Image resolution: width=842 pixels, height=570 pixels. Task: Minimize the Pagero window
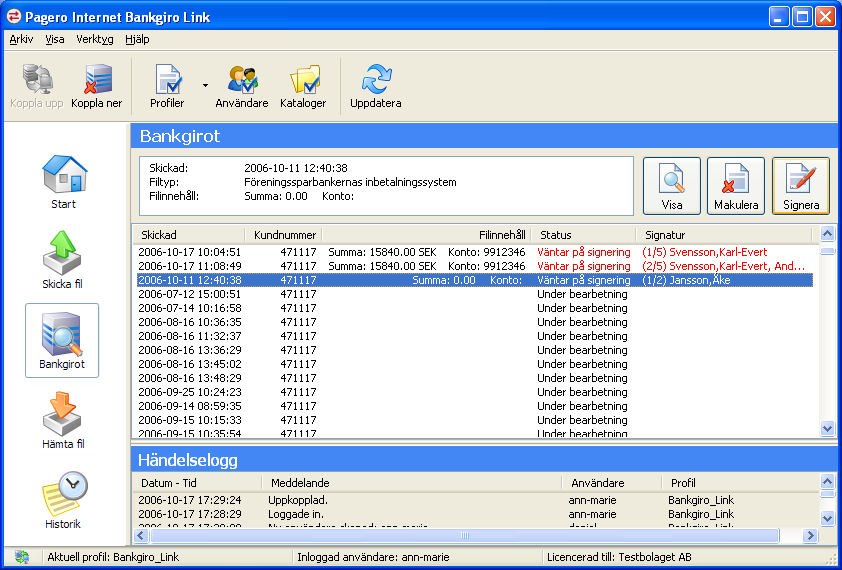[x=779, y=17]
